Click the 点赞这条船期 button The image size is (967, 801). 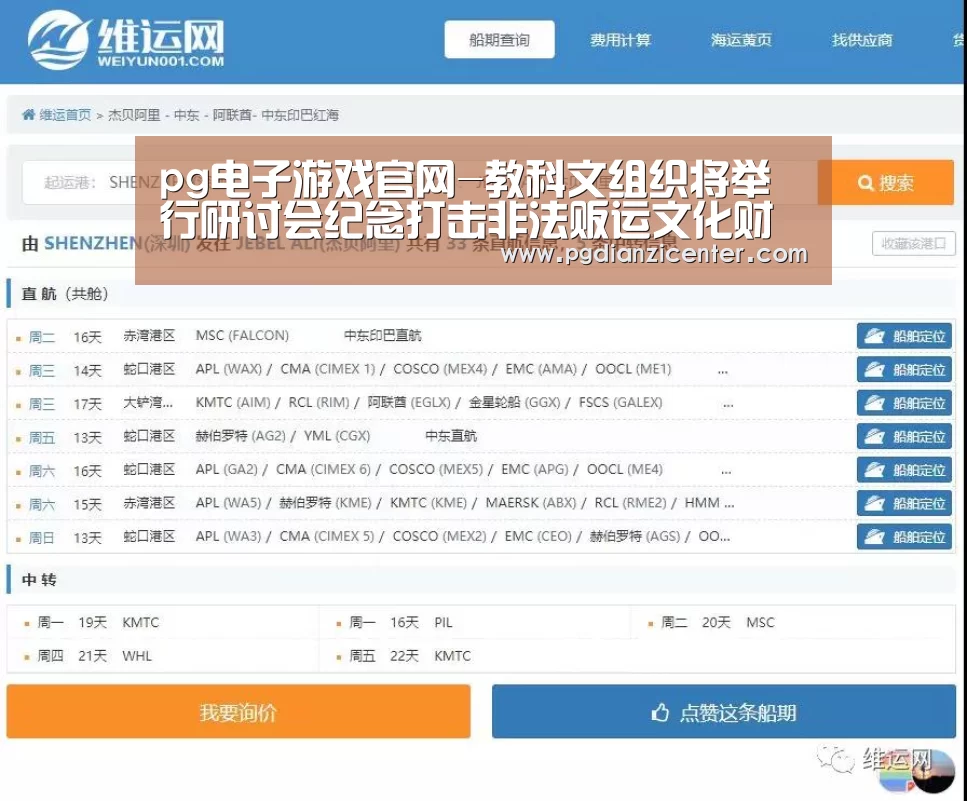click(724, 712)
